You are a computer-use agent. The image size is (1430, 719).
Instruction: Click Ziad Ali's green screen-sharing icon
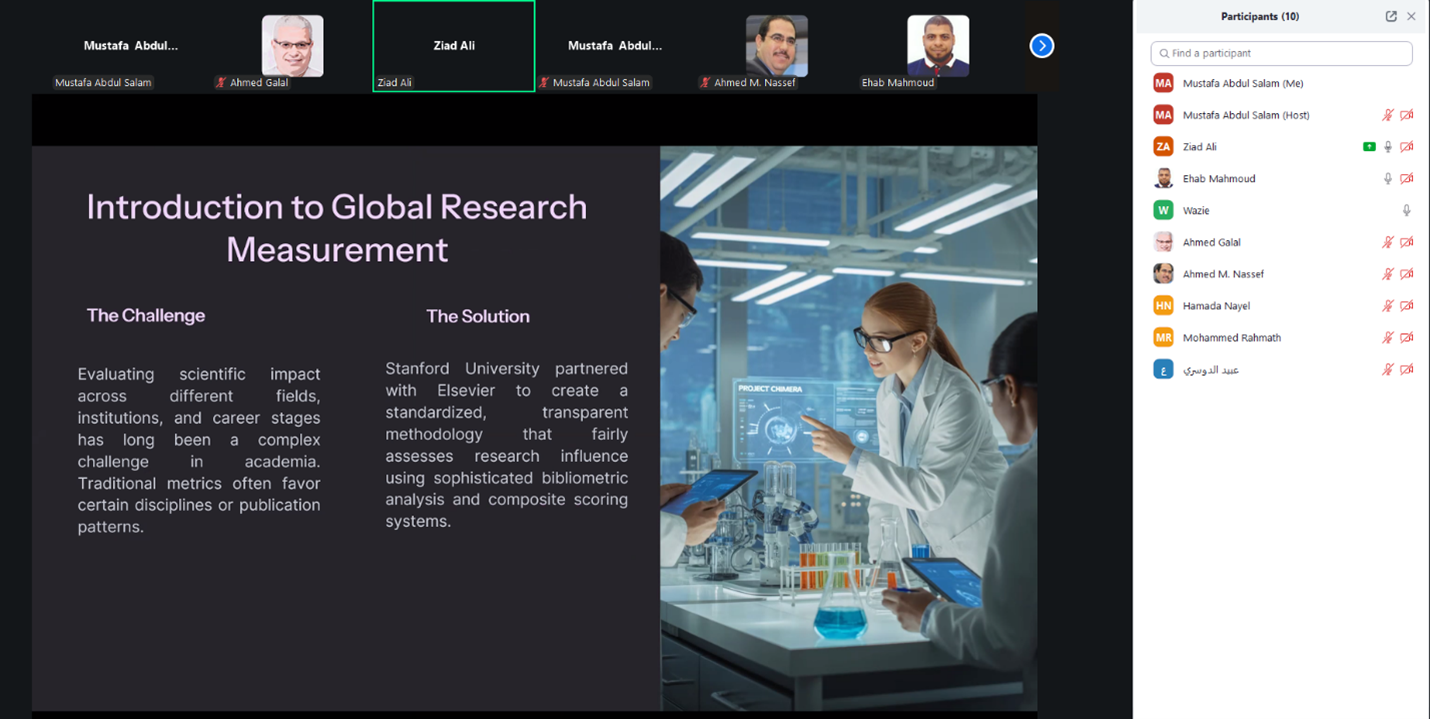click(x=1369, y=147)
